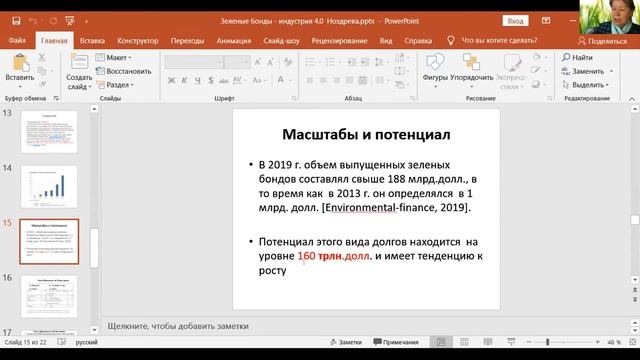This screenshot has width=640, height=360.
Task: Switch to the Переходы tab
Action: click(187, 41)
